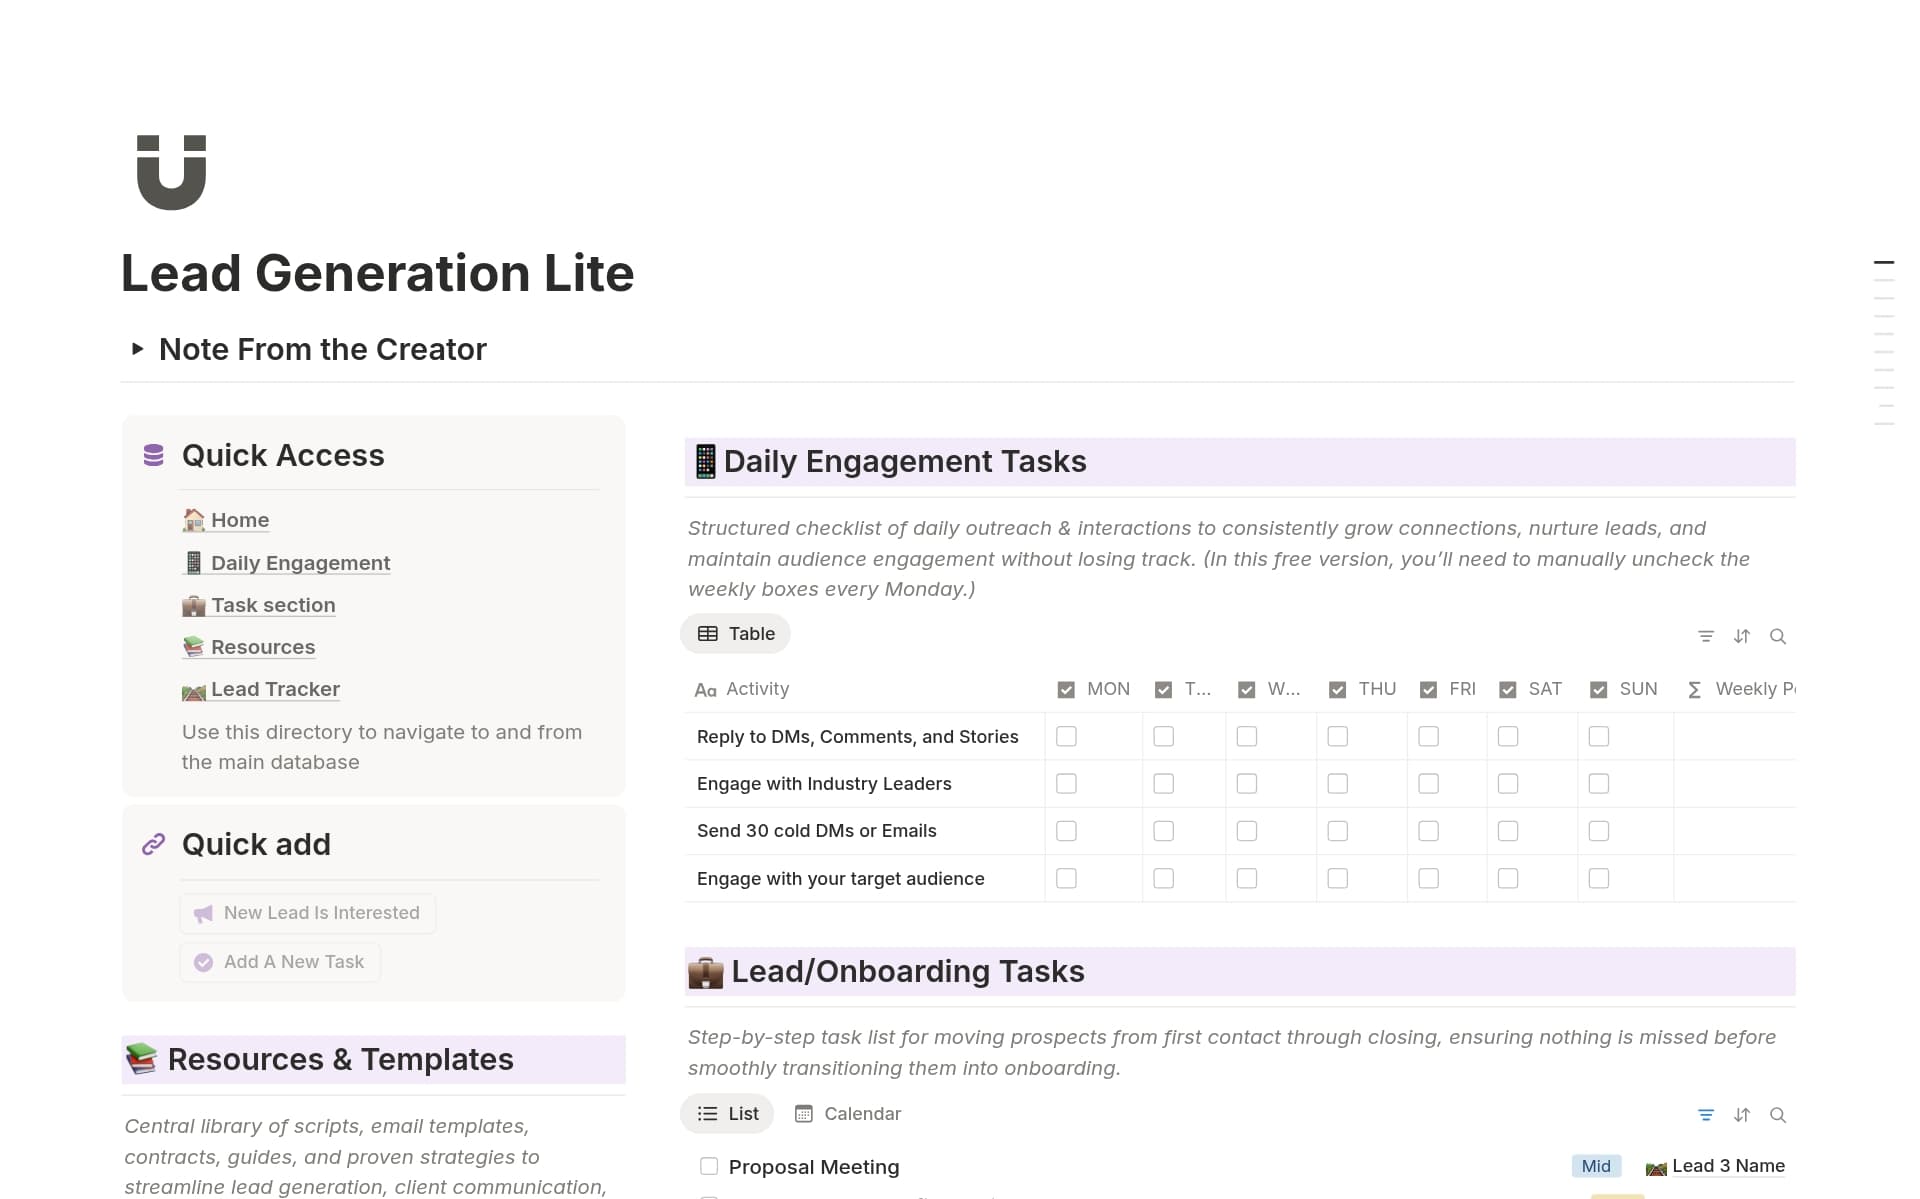The height and width of the screenshot is (1199, 1920).
Task: Open search in the Lead/Onboarding task list
Action: tap(1779, 1114)
